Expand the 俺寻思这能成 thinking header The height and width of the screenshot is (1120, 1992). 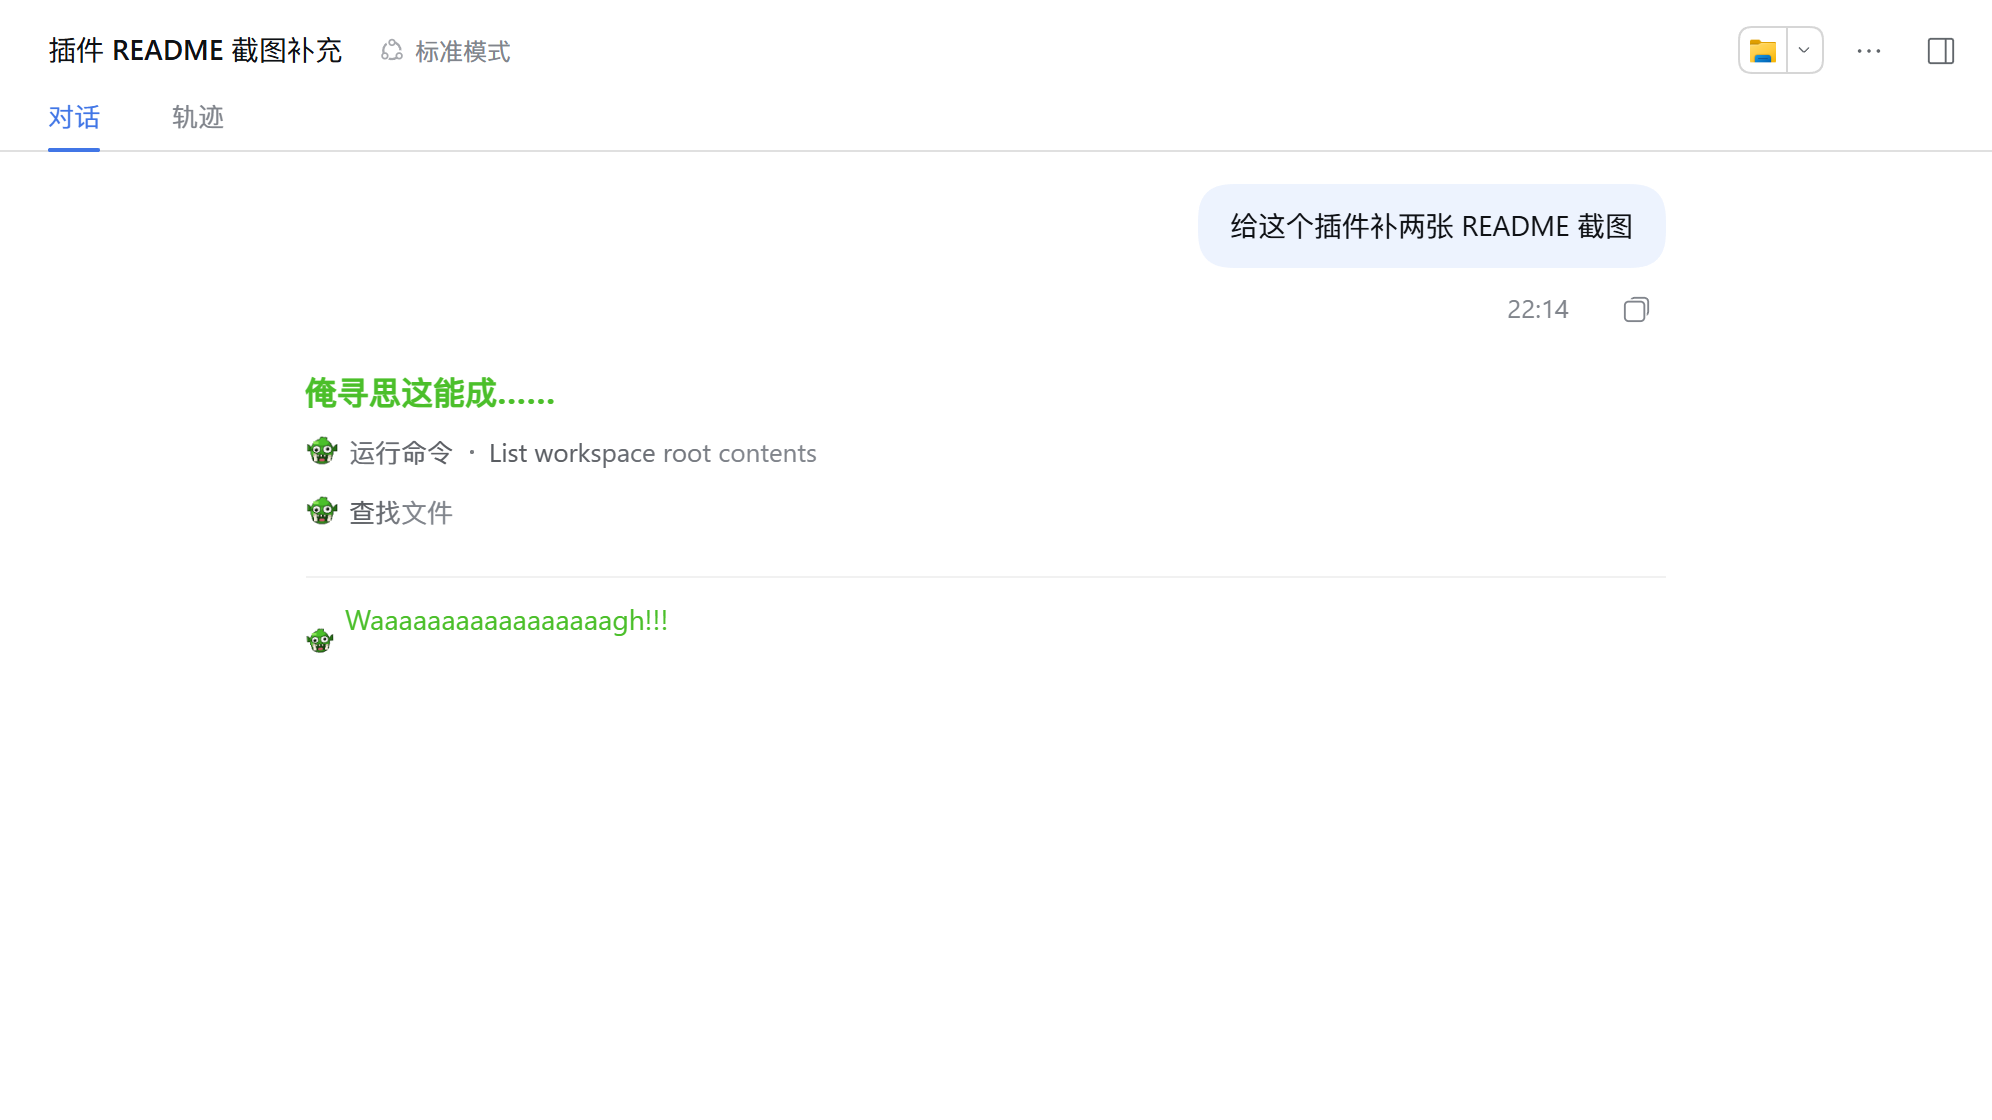coord(430,394)
